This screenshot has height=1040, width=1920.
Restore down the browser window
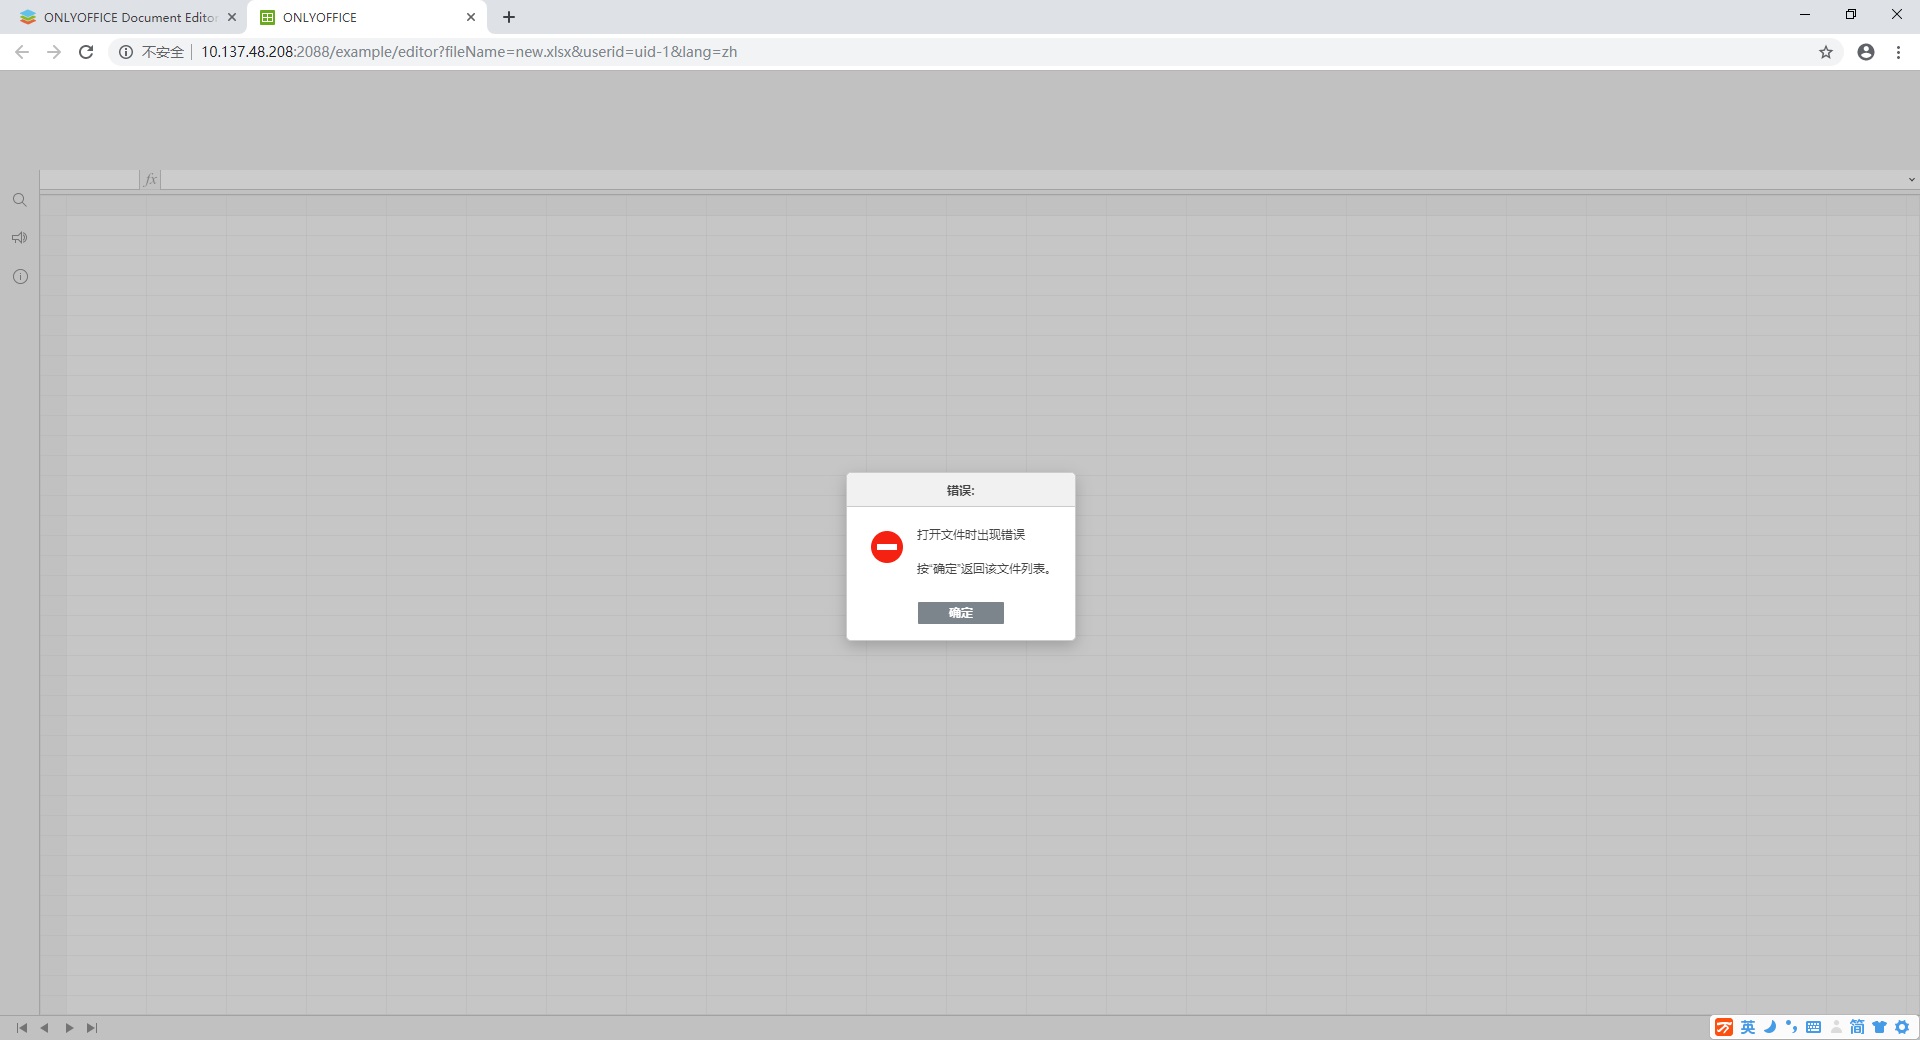pos(1851,15)
